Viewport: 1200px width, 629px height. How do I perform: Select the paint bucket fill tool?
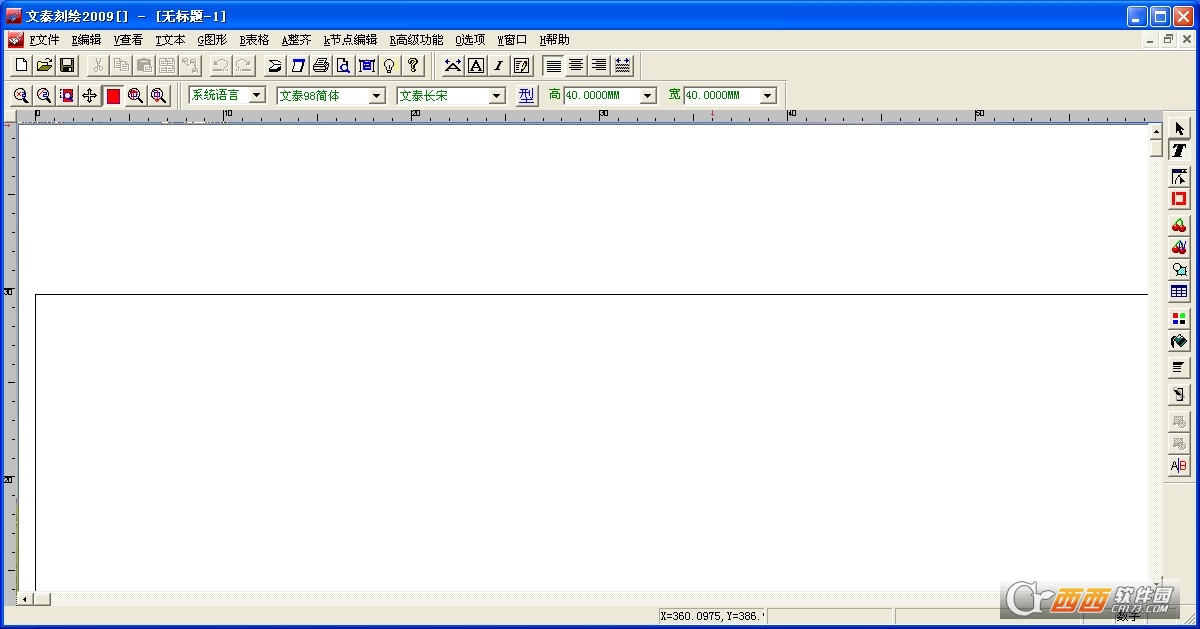pyautogui.click(x=1179, y=342)
